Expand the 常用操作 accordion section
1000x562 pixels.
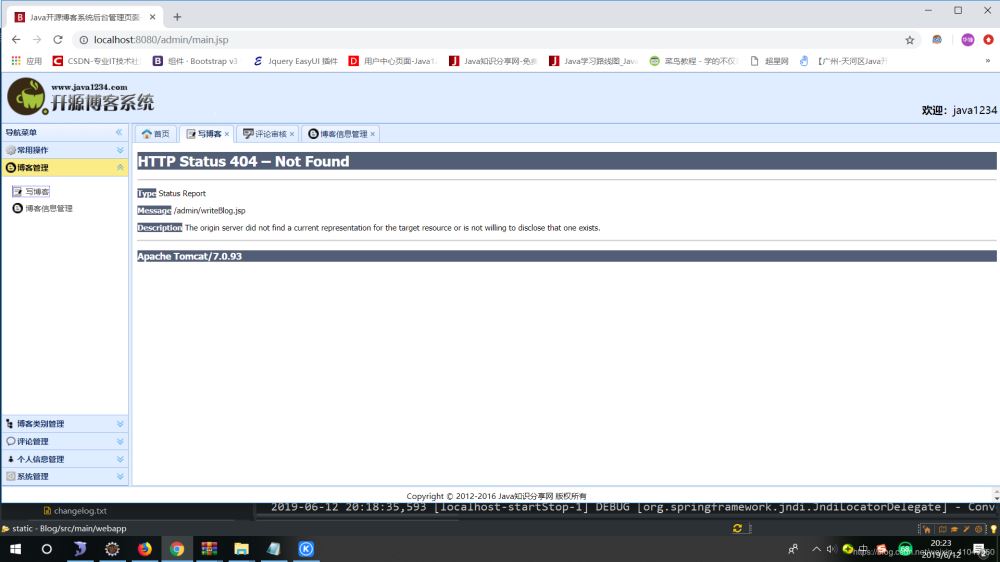tap(120, 150)
